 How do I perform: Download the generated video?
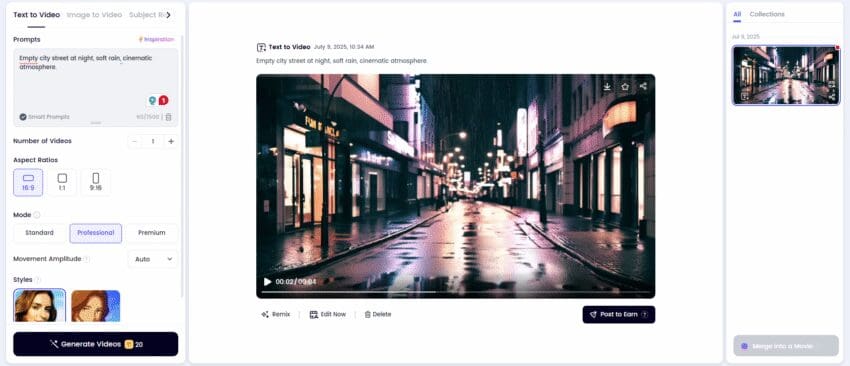coord(607,86)
